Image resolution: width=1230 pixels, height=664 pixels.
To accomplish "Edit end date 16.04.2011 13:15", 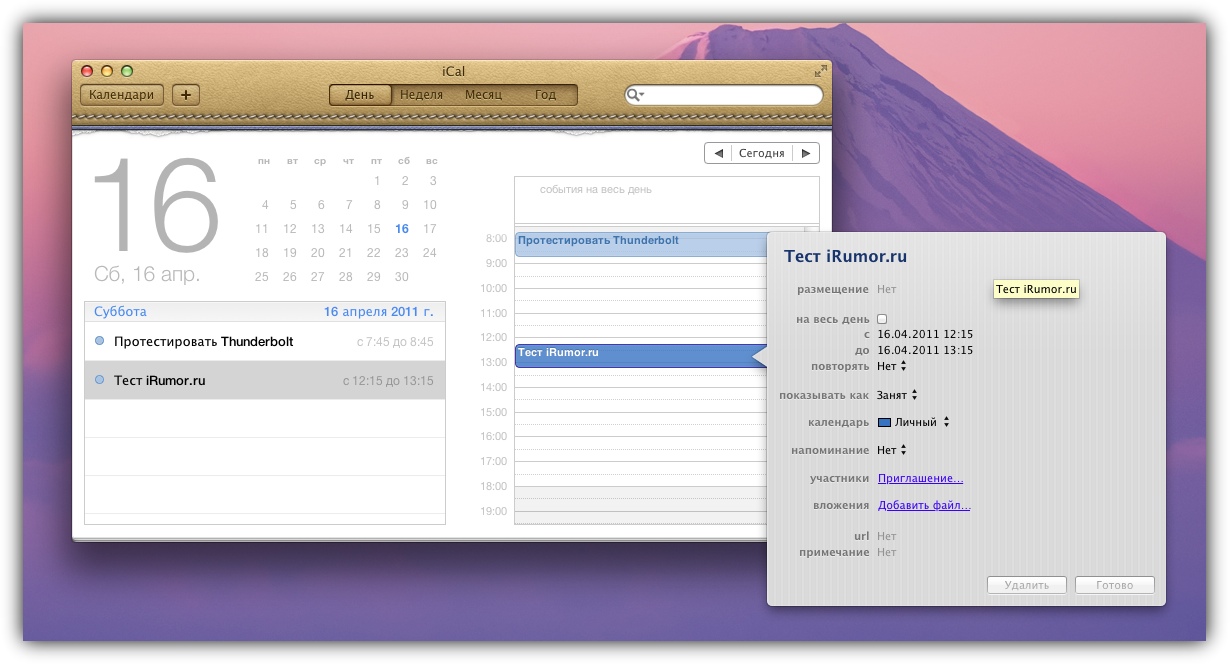I will click(x=925, y=350).
